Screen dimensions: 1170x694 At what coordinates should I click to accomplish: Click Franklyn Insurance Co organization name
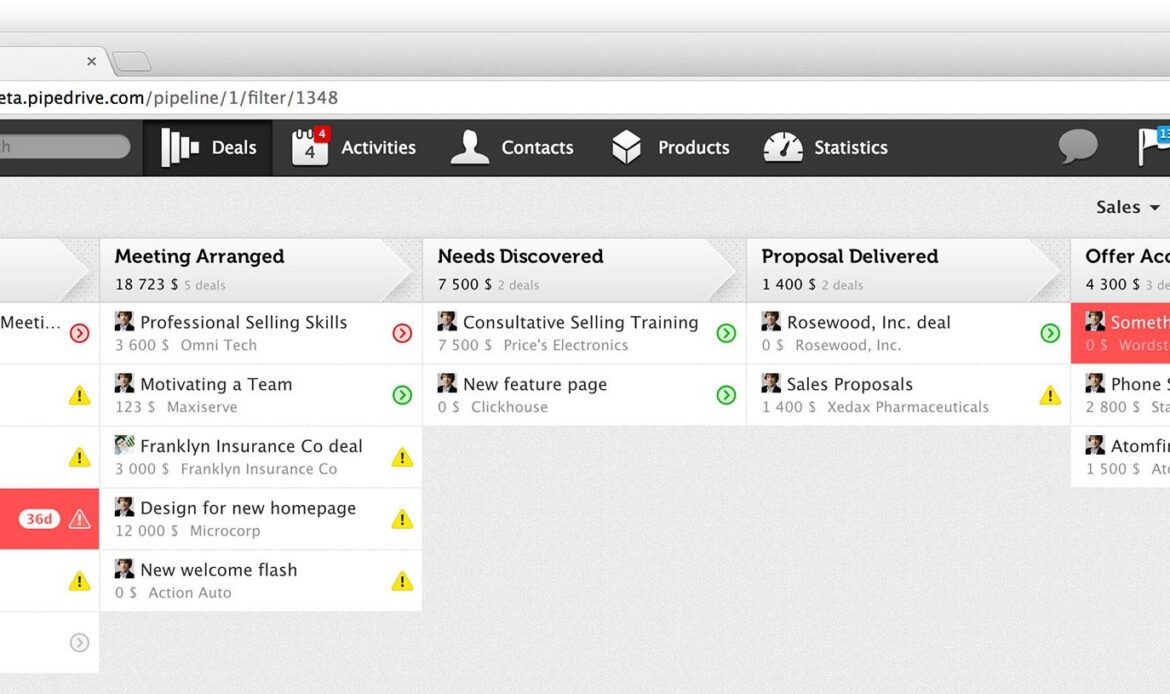pyautogui.click(x=259, y=469)
